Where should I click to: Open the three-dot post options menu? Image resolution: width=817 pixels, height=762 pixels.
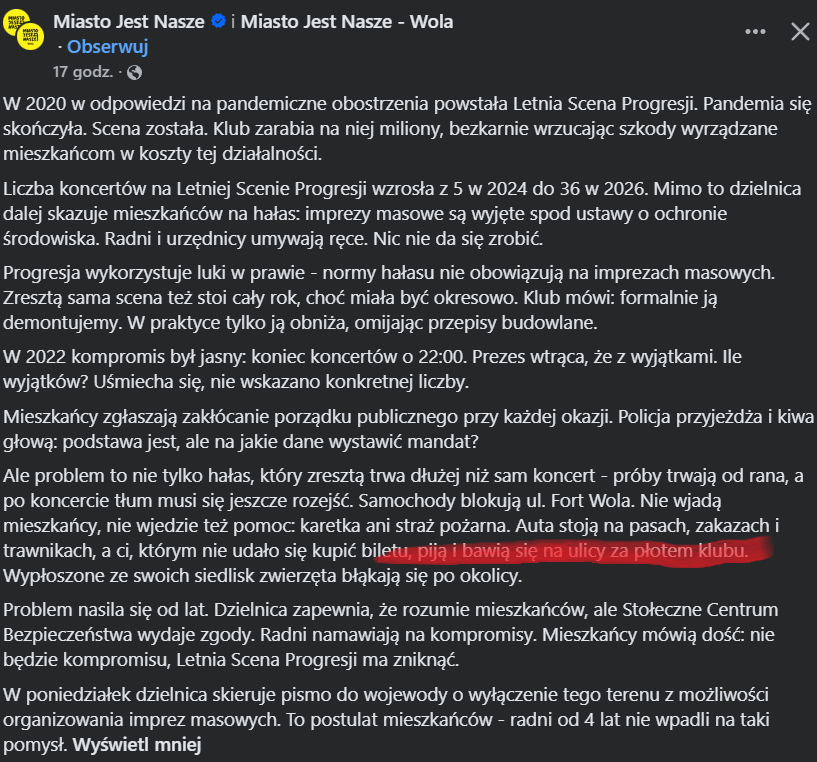[x=755, y=32]
